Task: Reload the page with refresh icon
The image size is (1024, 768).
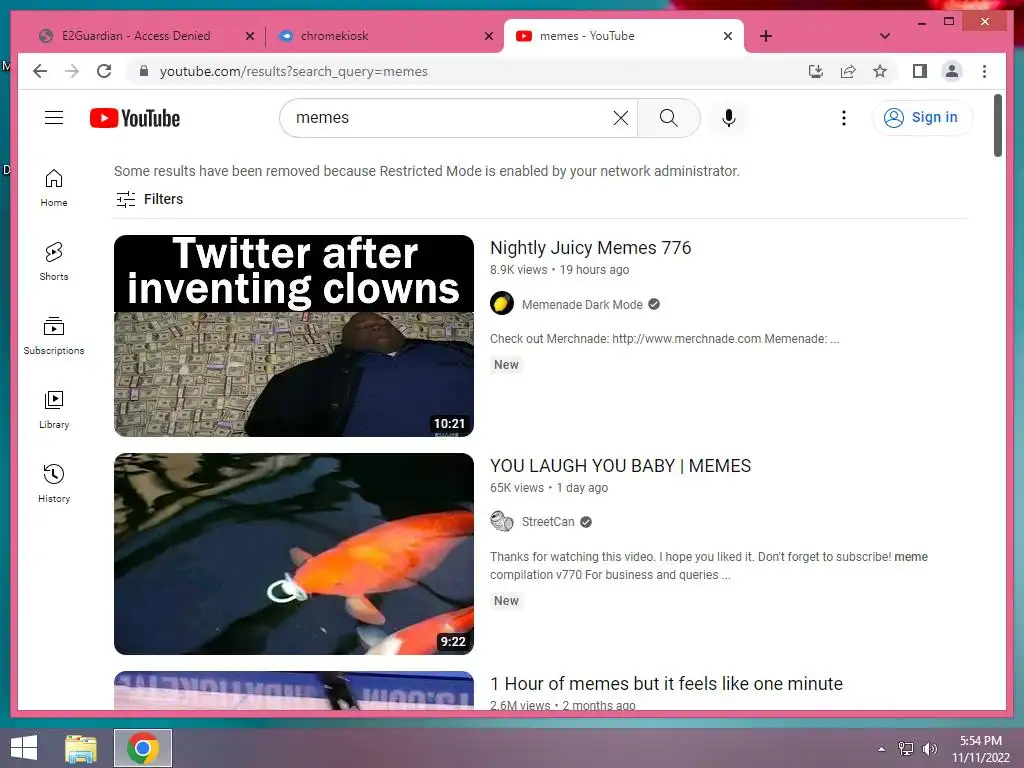Action: [104, 71]
